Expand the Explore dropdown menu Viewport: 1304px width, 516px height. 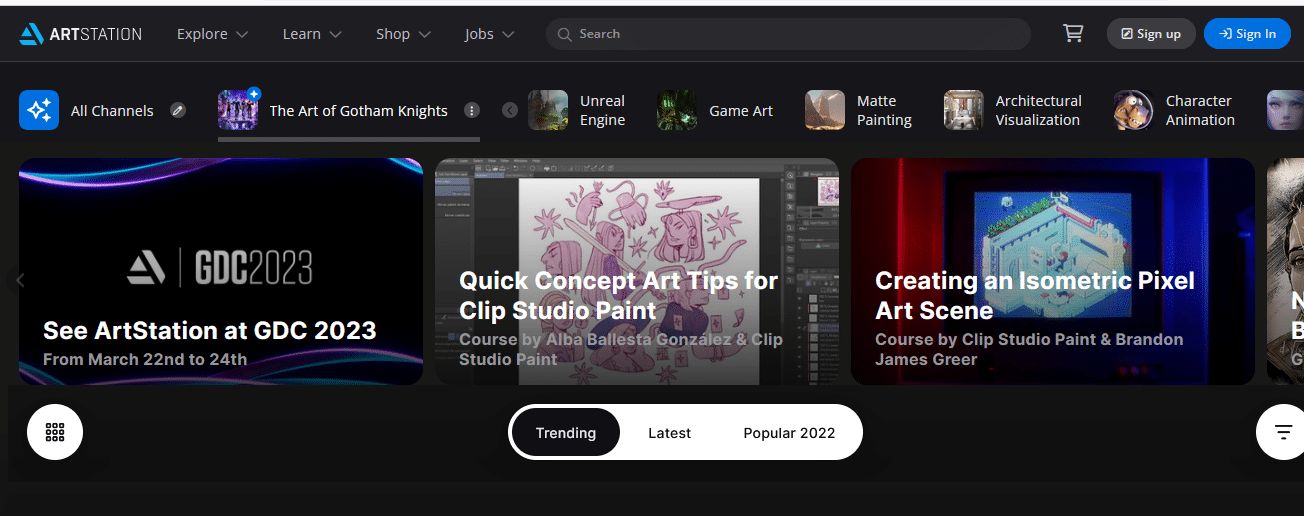pos(212,34)
